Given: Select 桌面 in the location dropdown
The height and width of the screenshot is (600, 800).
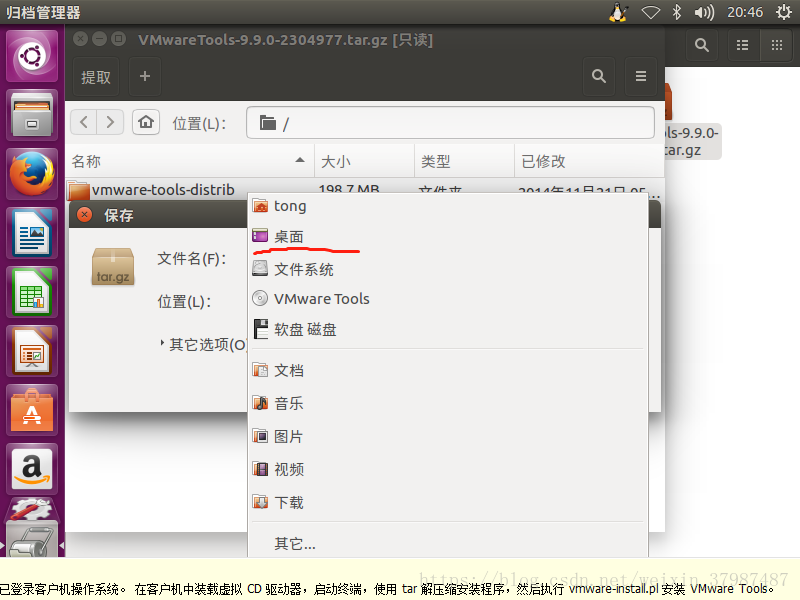Looking at the screenshot, I should [448, 236].
